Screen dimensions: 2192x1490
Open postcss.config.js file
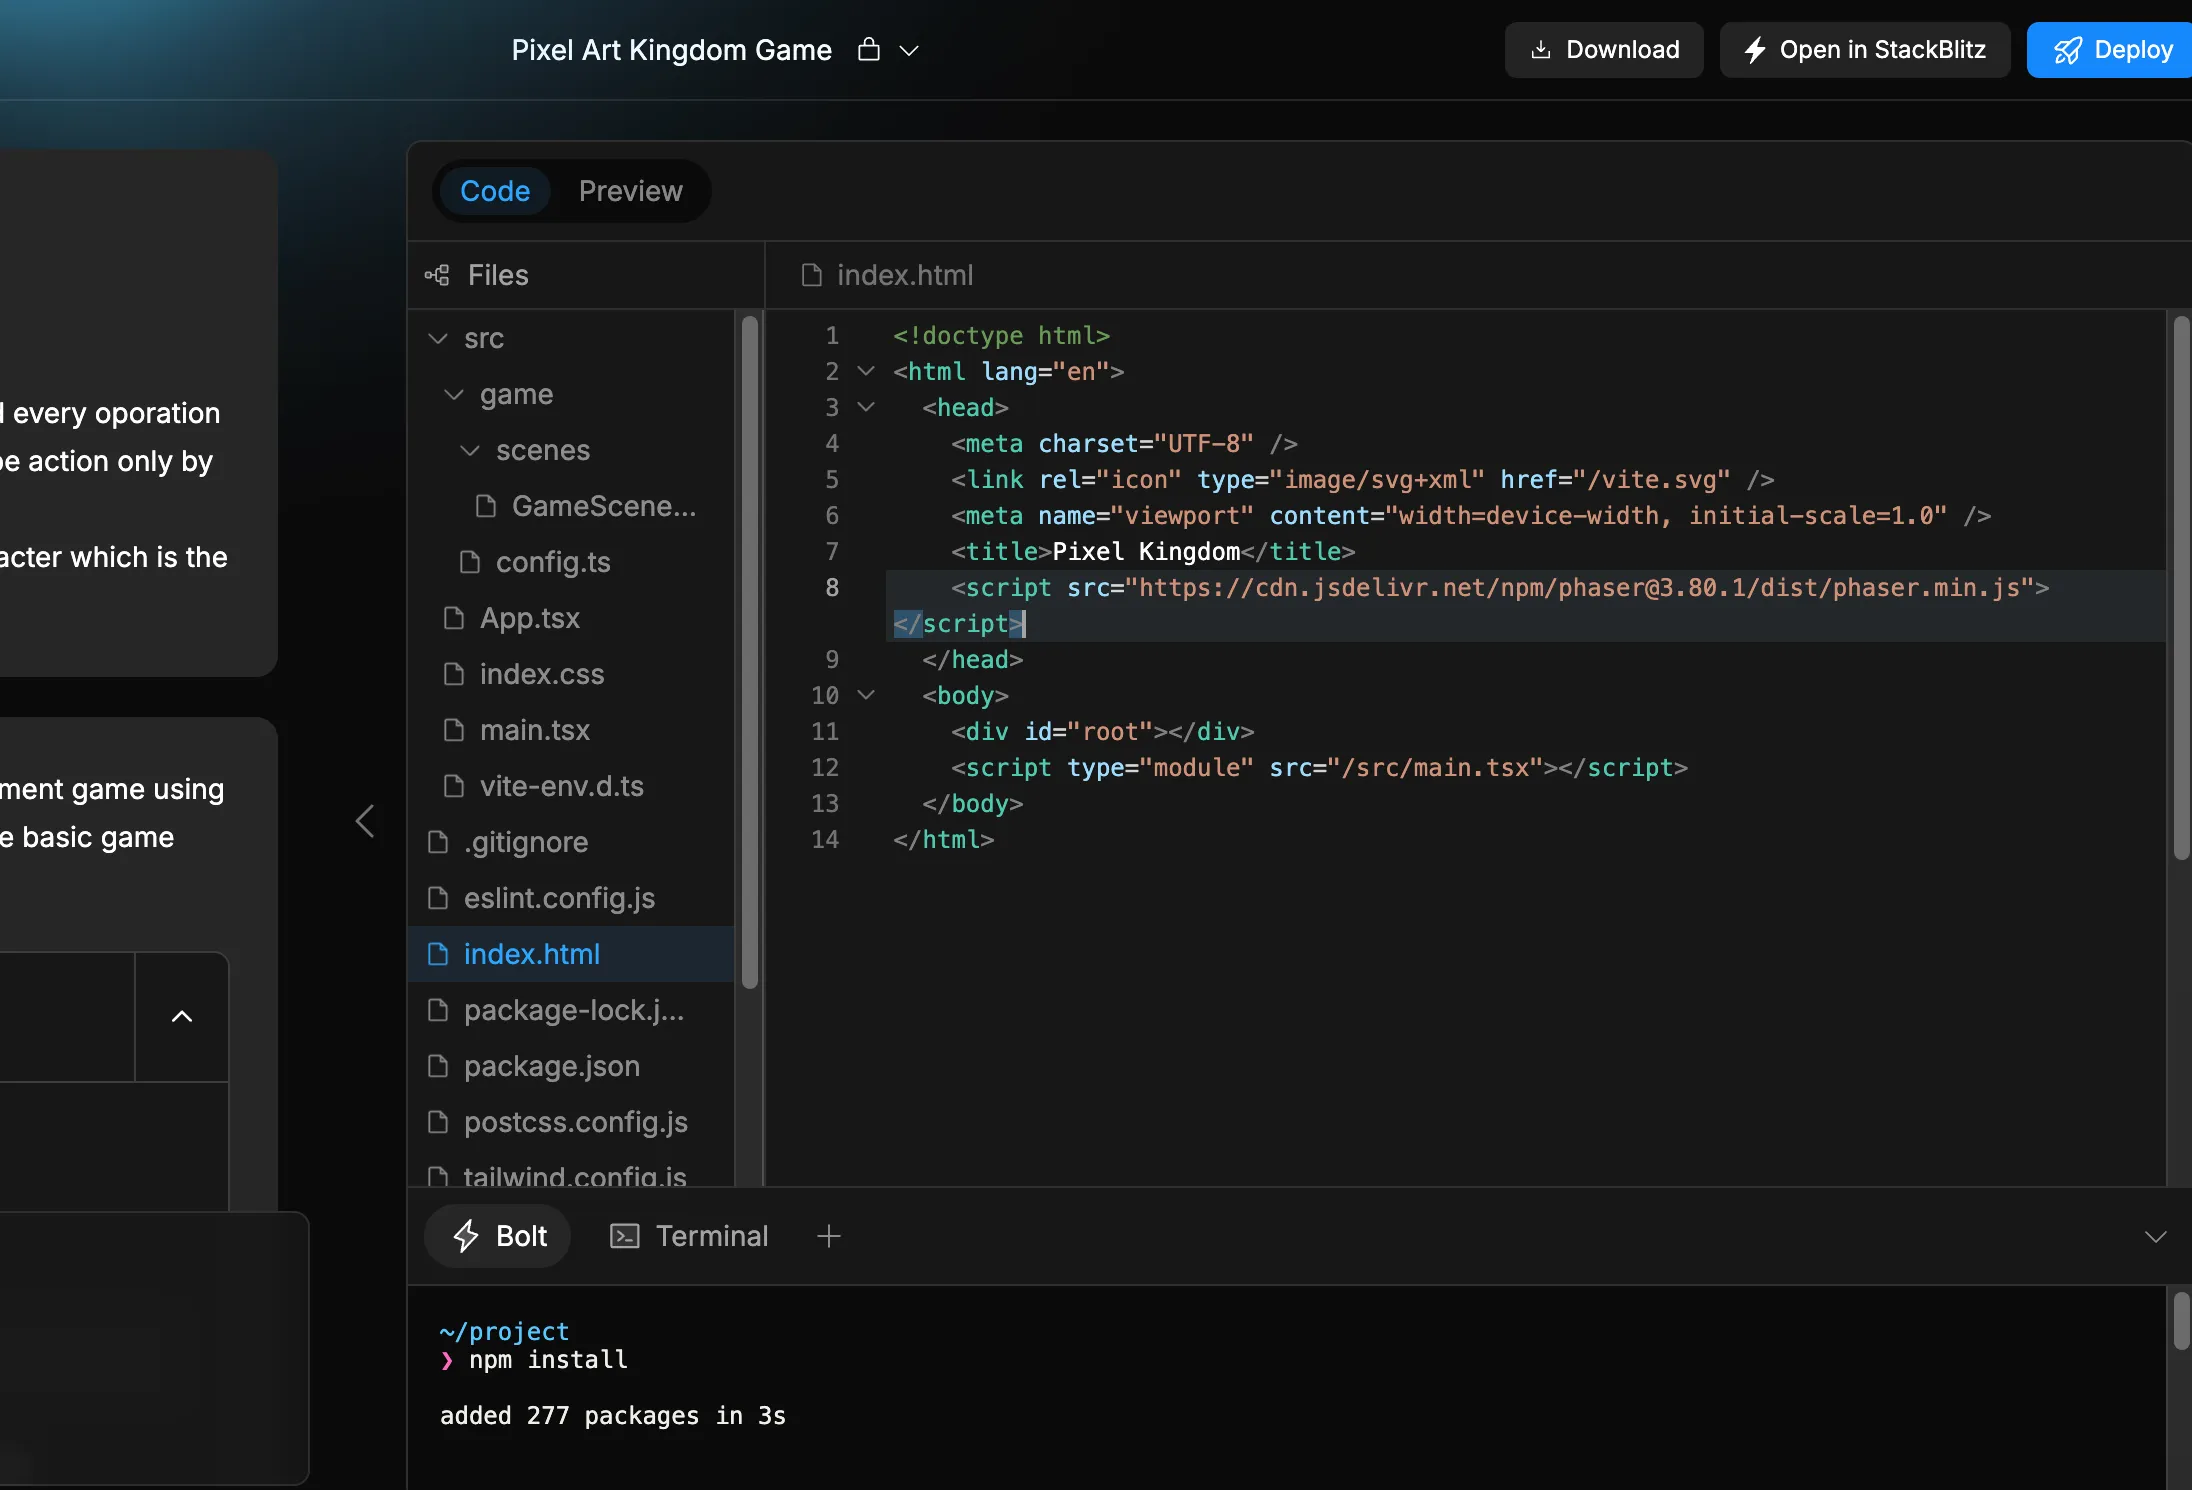coord(572,1122)
